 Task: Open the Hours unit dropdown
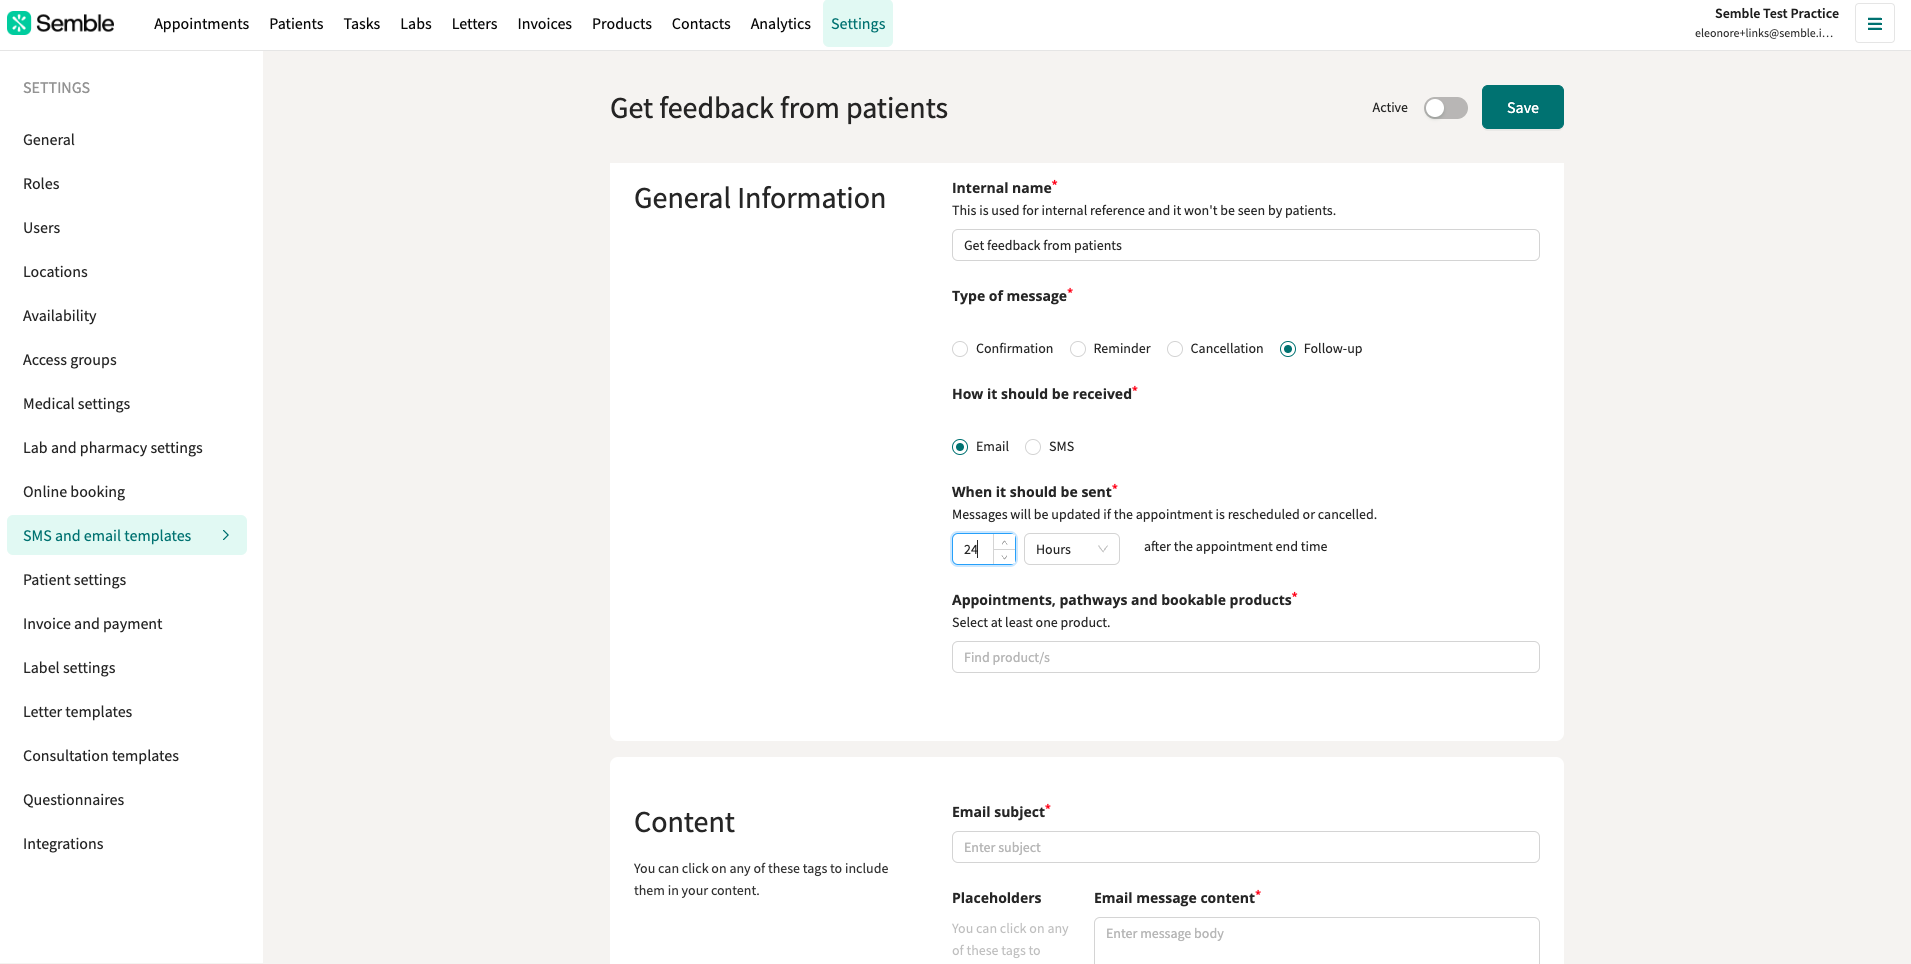(1072, 549)
